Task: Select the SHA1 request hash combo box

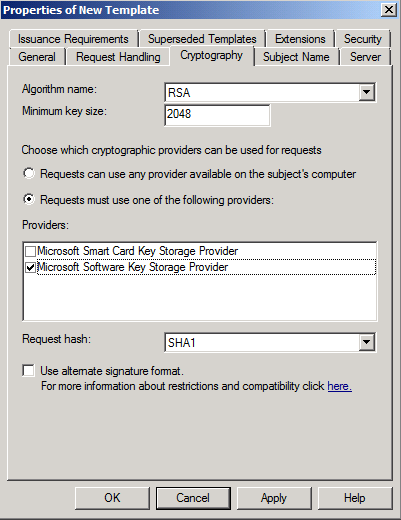Action: [270, 342]
